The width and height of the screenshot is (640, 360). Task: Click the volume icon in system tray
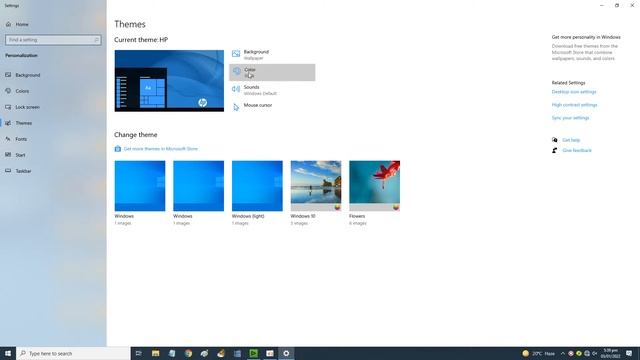point(595,353)
